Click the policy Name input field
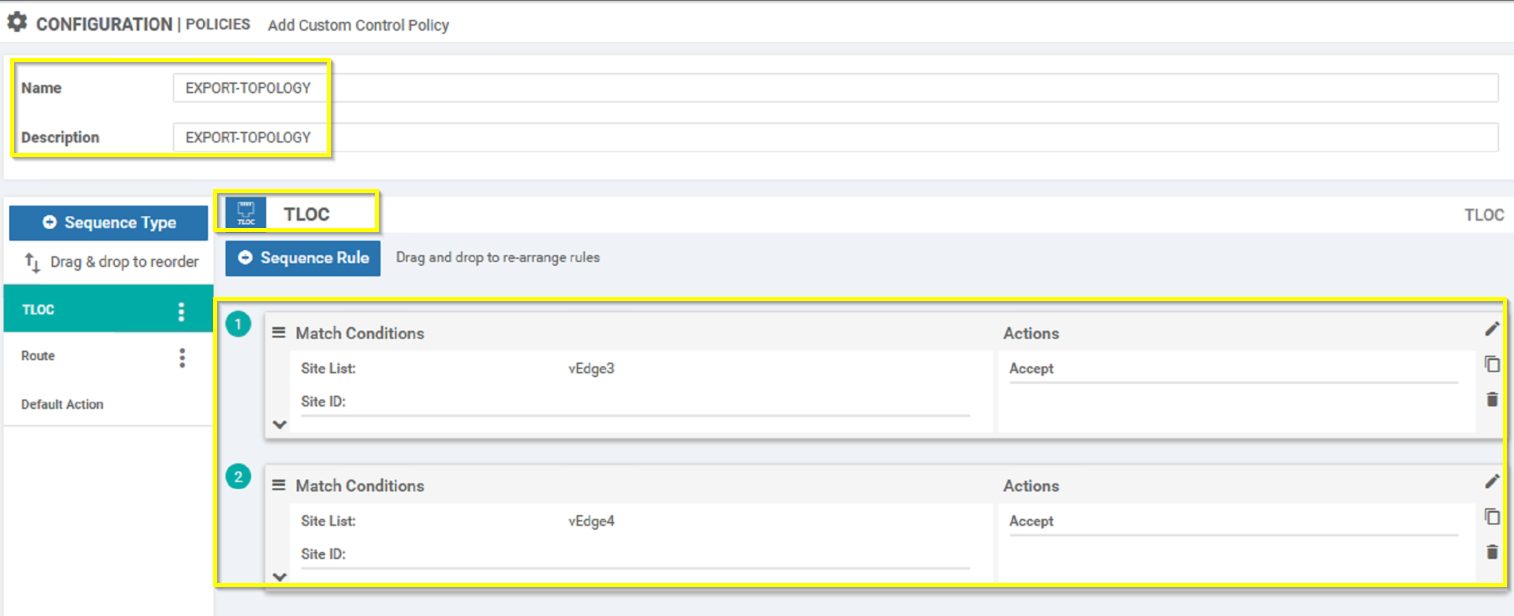Viewport: 1514px width, 616px height. (x=835, y=88)
